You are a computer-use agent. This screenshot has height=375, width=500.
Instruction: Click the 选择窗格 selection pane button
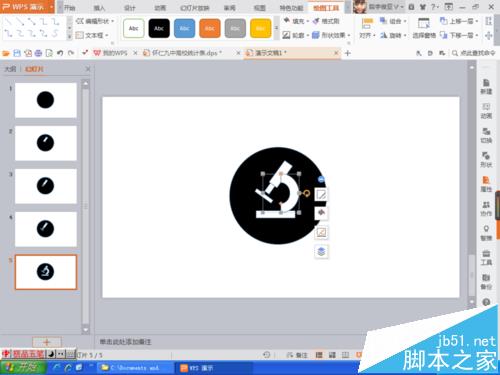pos(424,29)
